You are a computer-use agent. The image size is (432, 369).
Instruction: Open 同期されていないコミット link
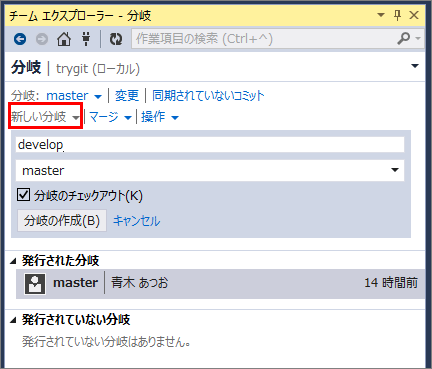pyautogui.click(x=208, y=96)
